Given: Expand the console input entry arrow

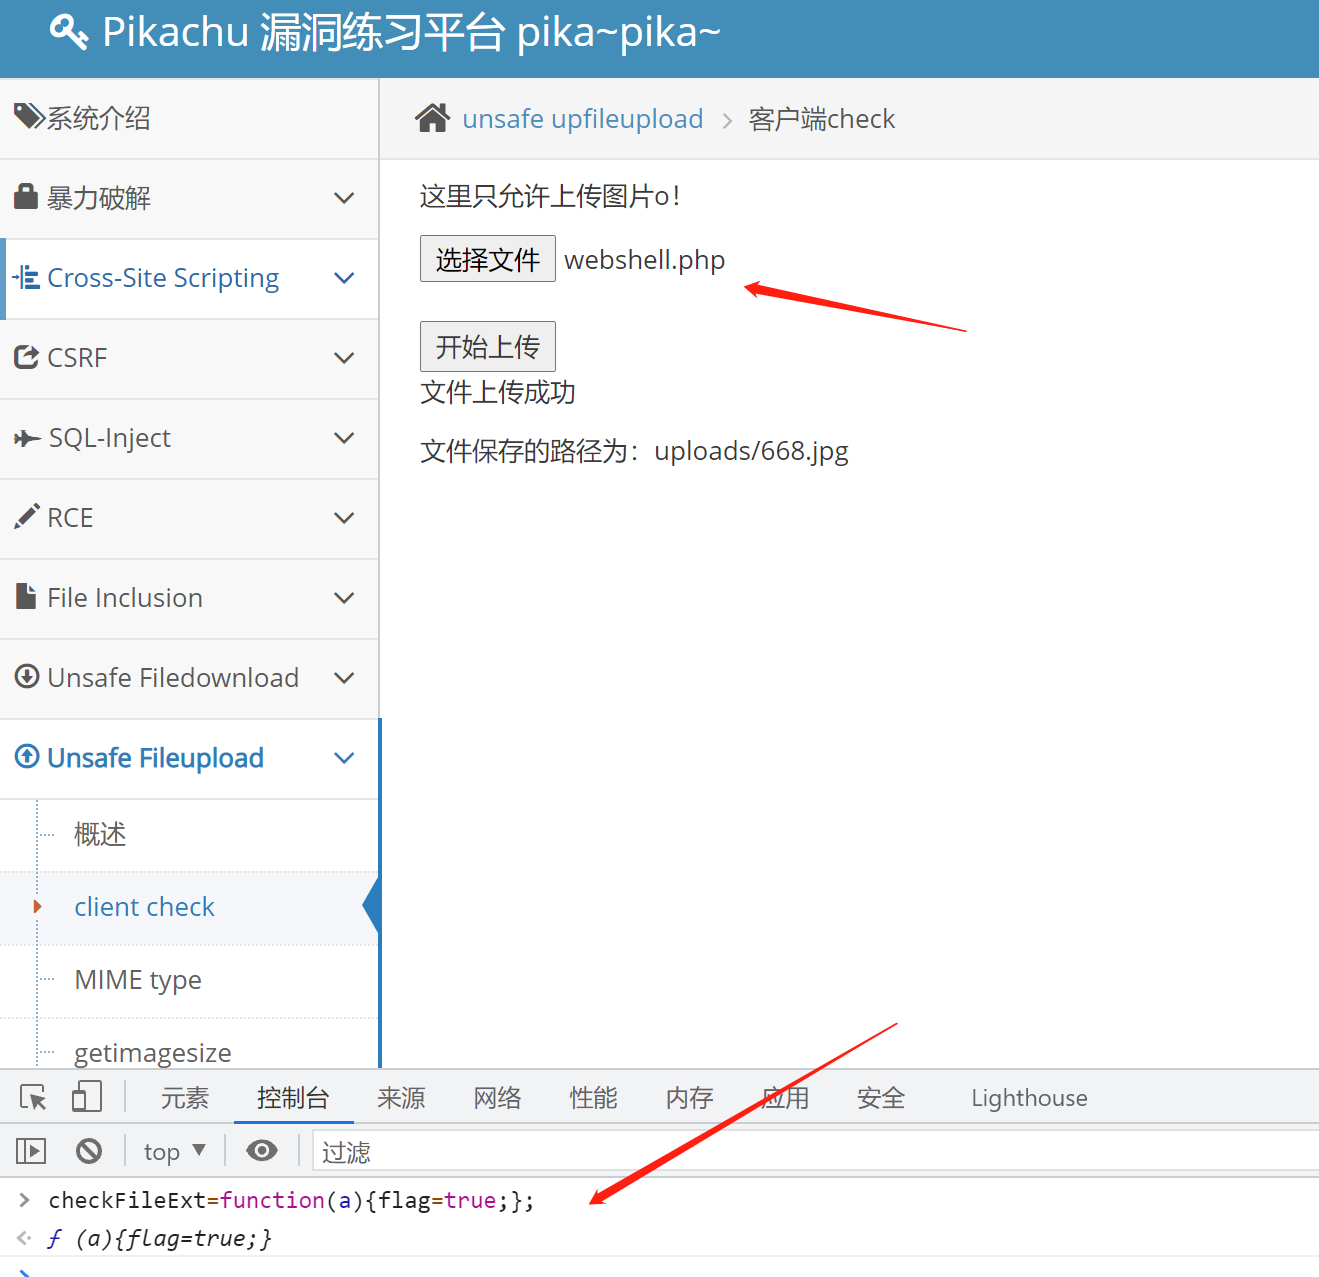Looking at the screenshot, I should pyautogui.click(x=25, y=1199).
